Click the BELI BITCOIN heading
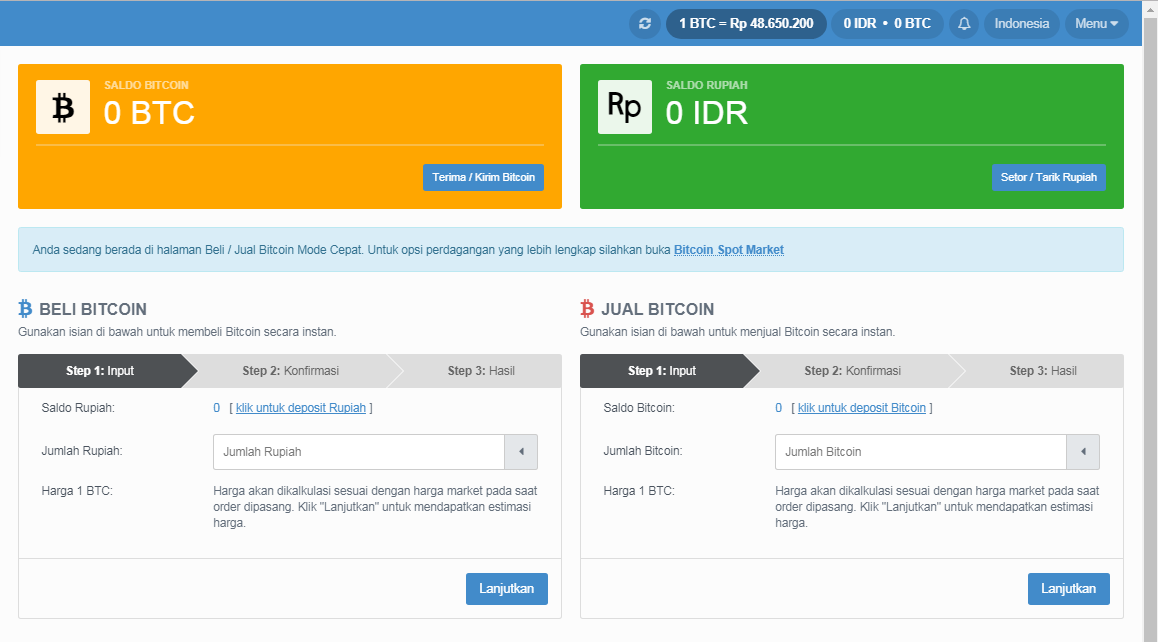Image resolution: width=1158 pixels, height=642 pixels. [x=93, y=309]
